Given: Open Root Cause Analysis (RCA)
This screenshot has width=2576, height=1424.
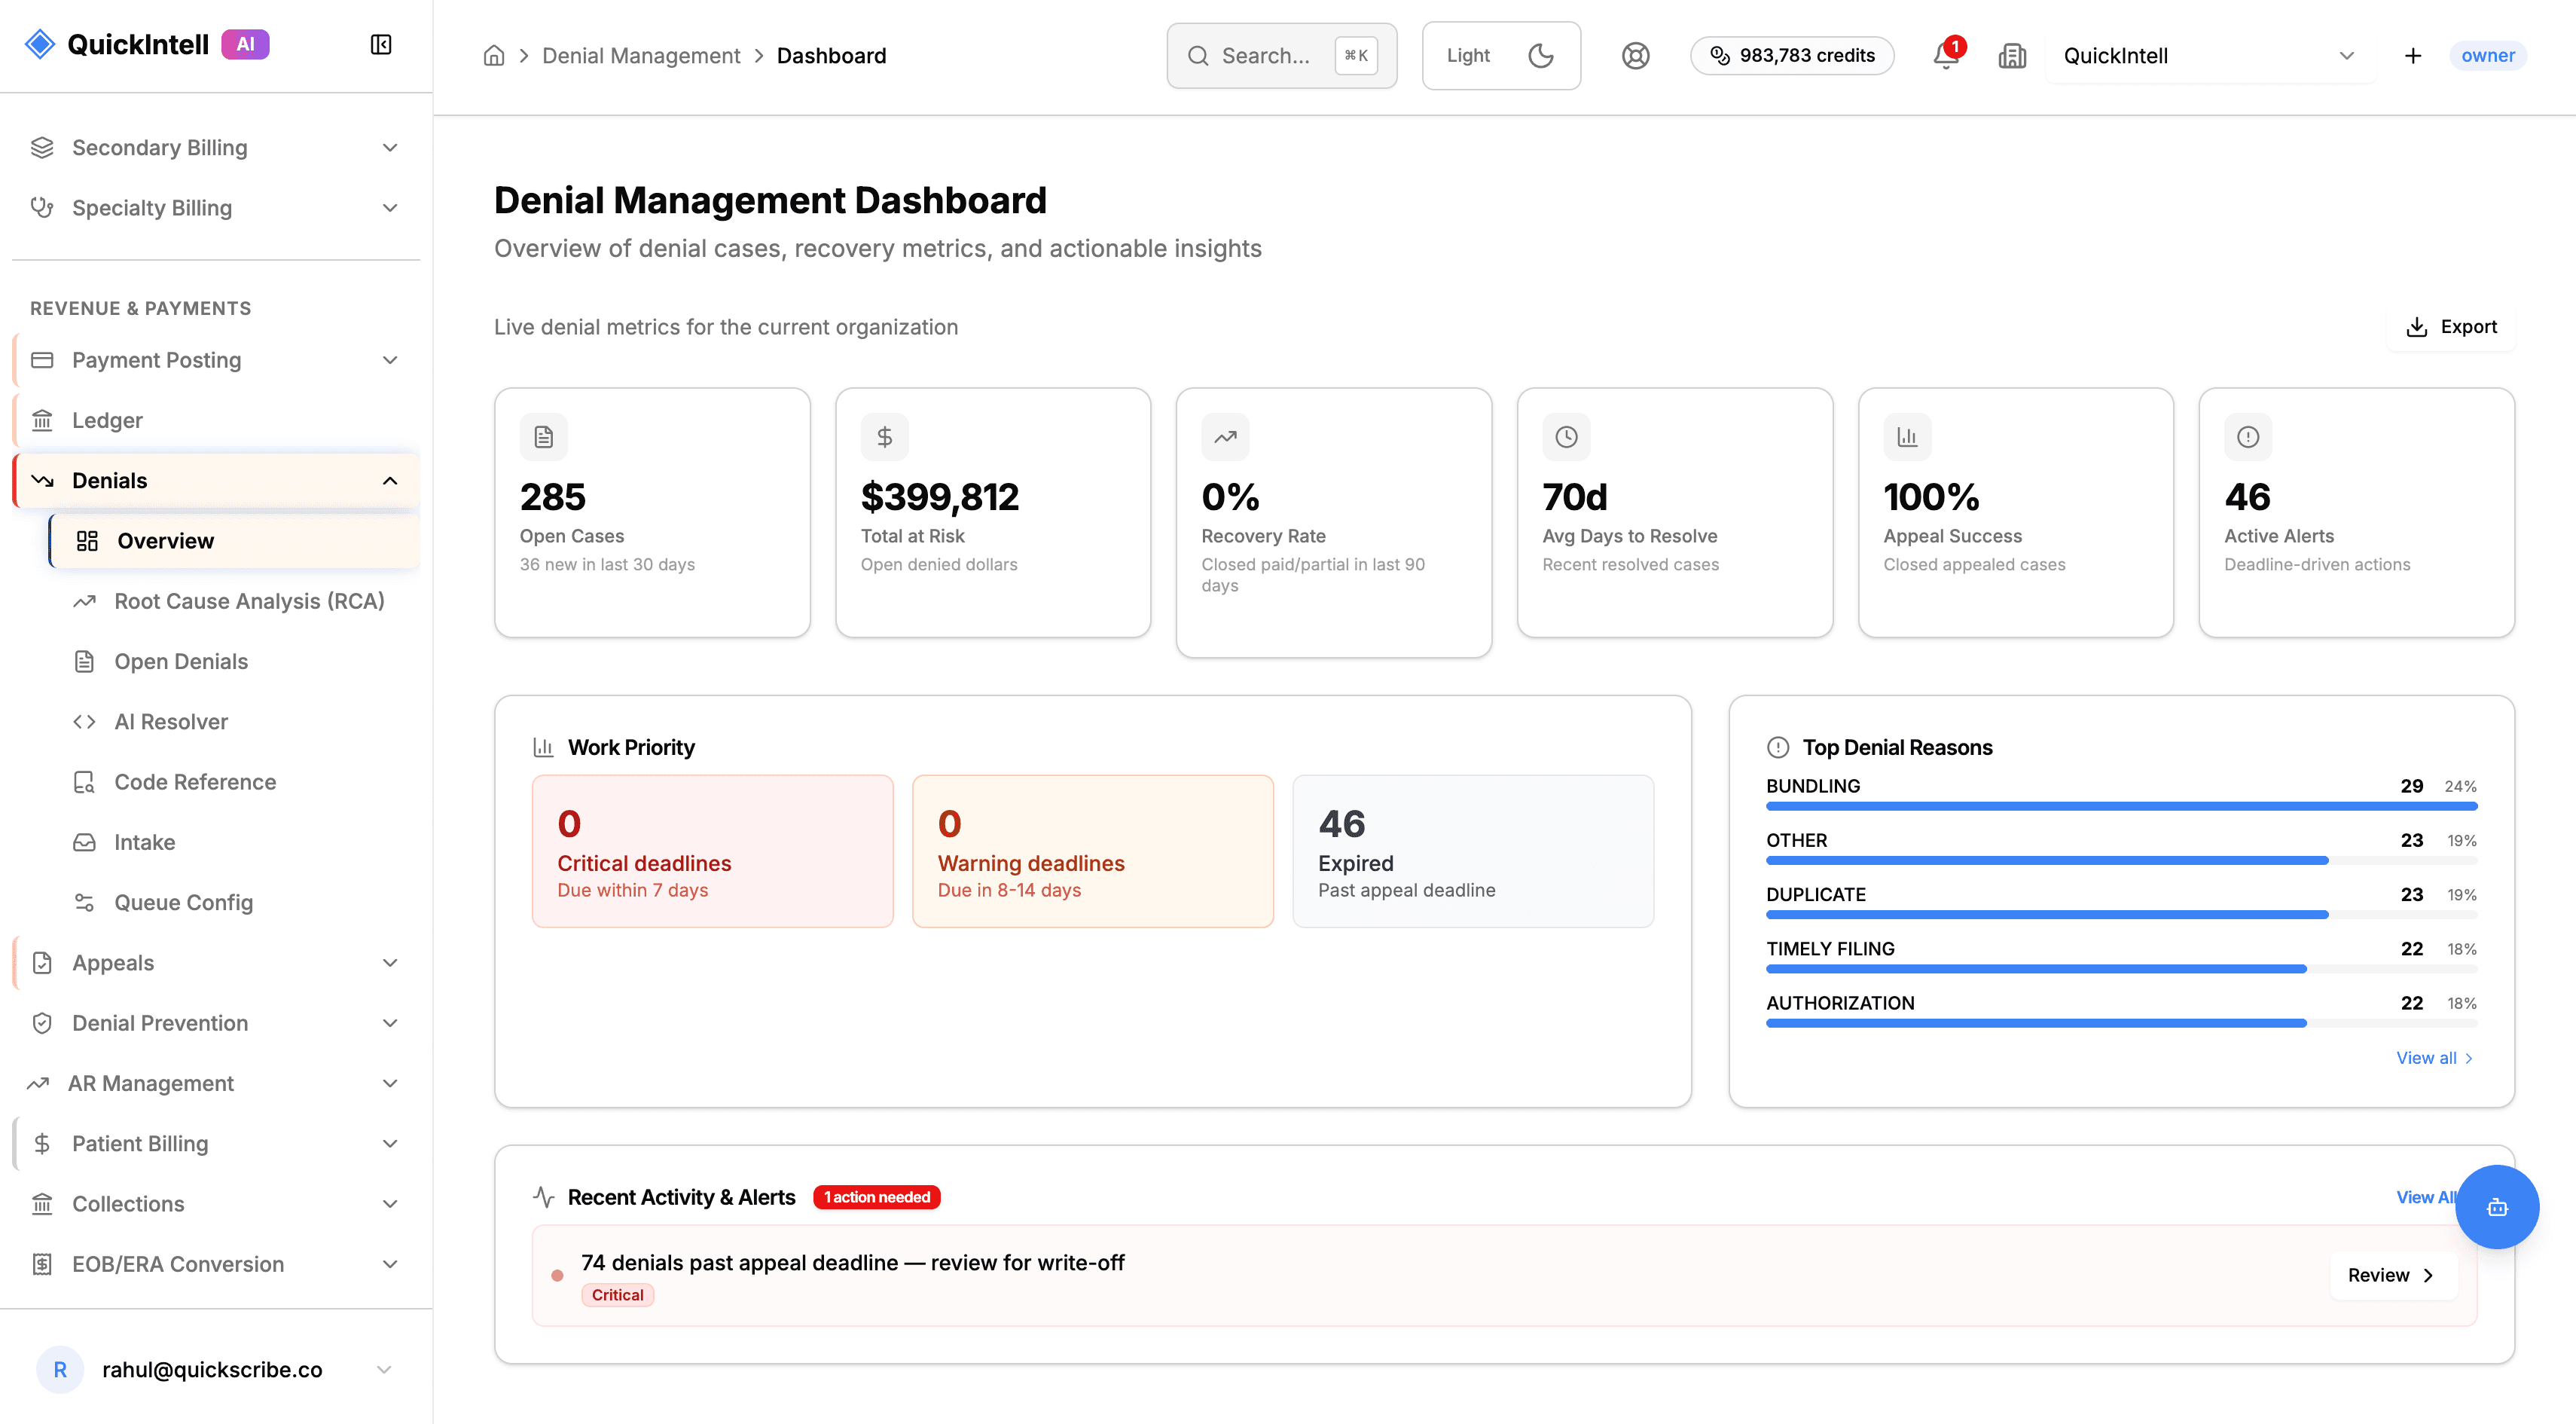Looking at the screenshot, I should tap(235, 601).
